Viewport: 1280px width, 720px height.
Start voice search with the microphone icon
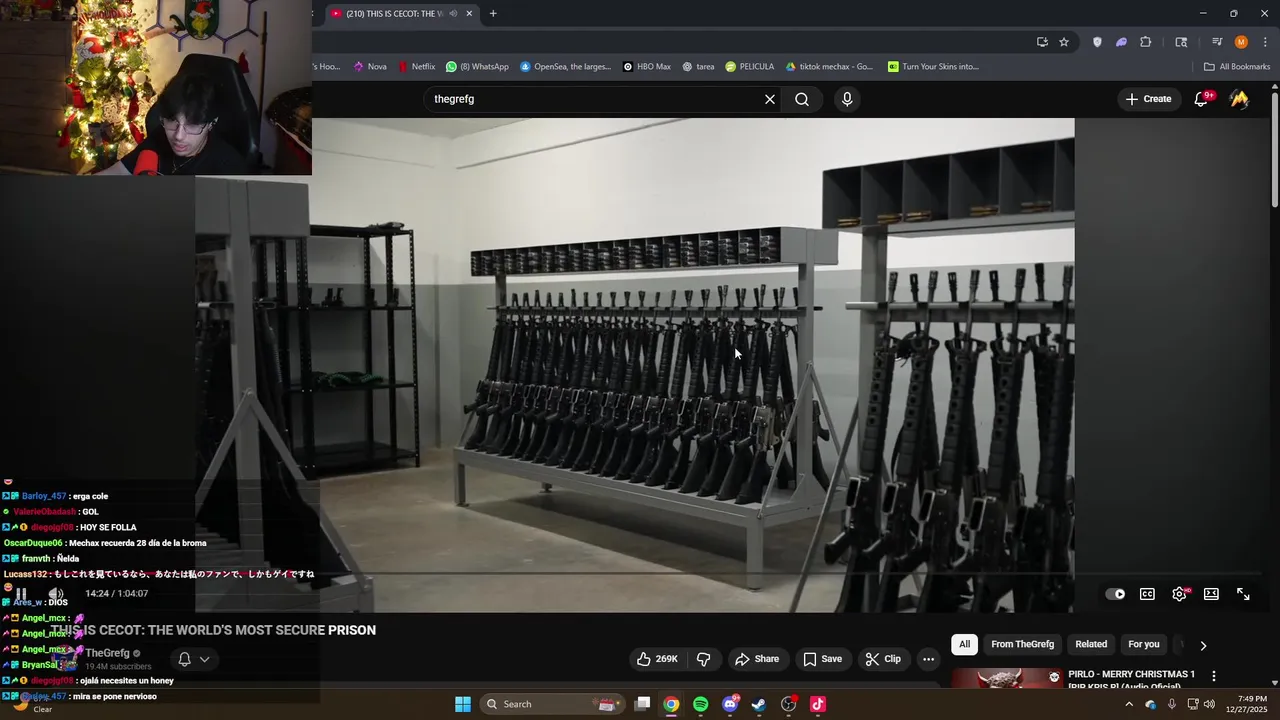point(847,99)
